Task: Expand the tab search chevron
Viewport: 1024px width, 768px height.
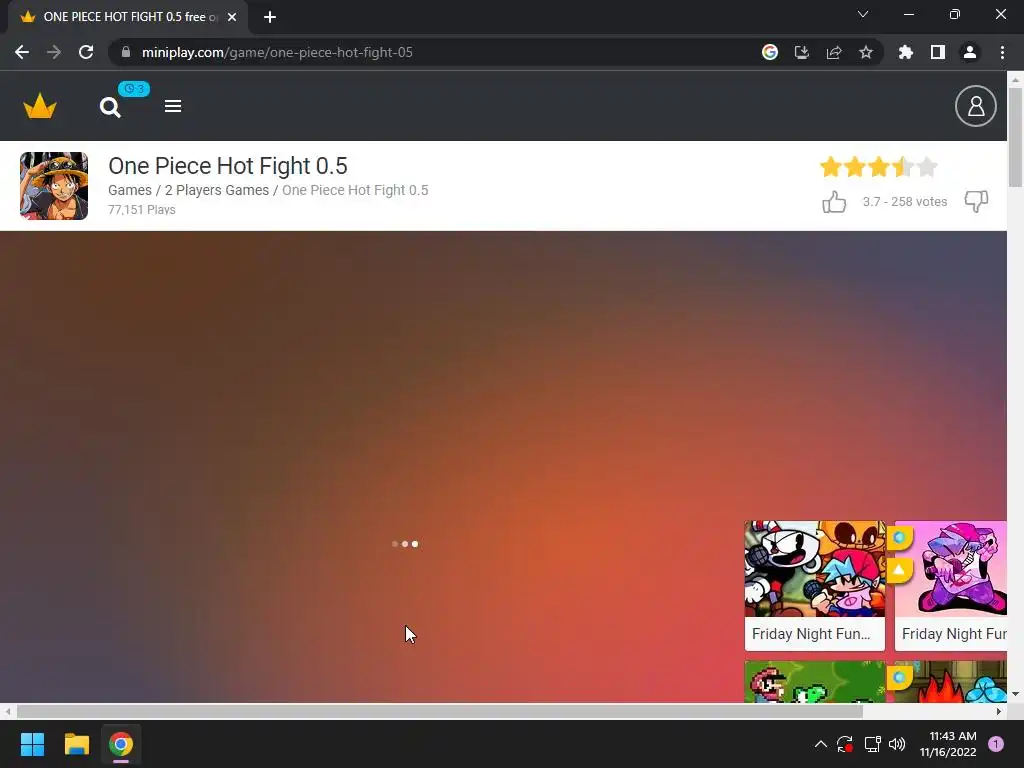Action: pos(863,14)
